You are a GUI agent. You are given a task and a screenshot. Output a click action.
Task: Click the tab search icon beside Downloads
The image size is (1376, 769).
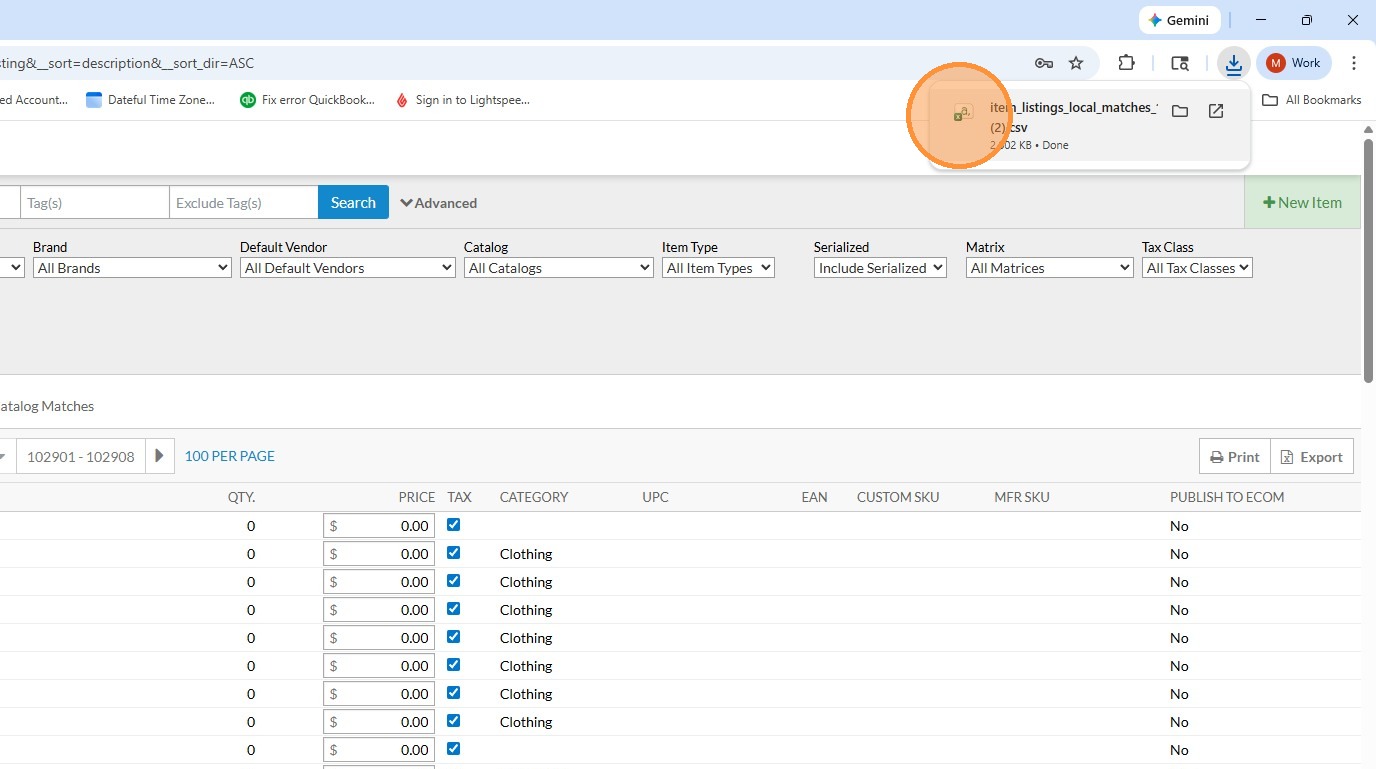[1180, 63]
